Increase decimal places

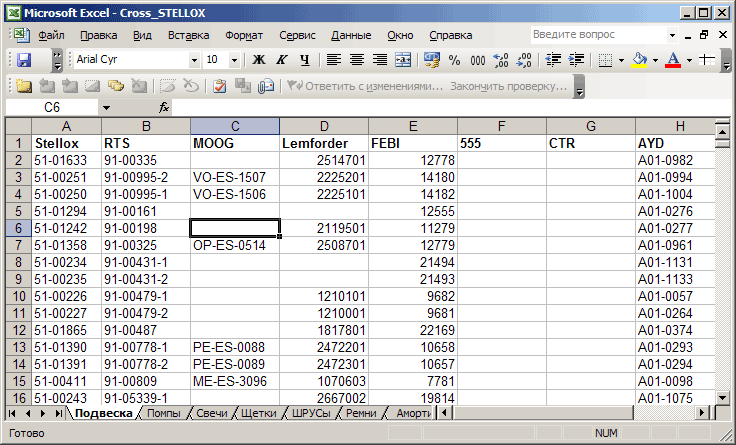pyautogui.click(x=501, y=60)
